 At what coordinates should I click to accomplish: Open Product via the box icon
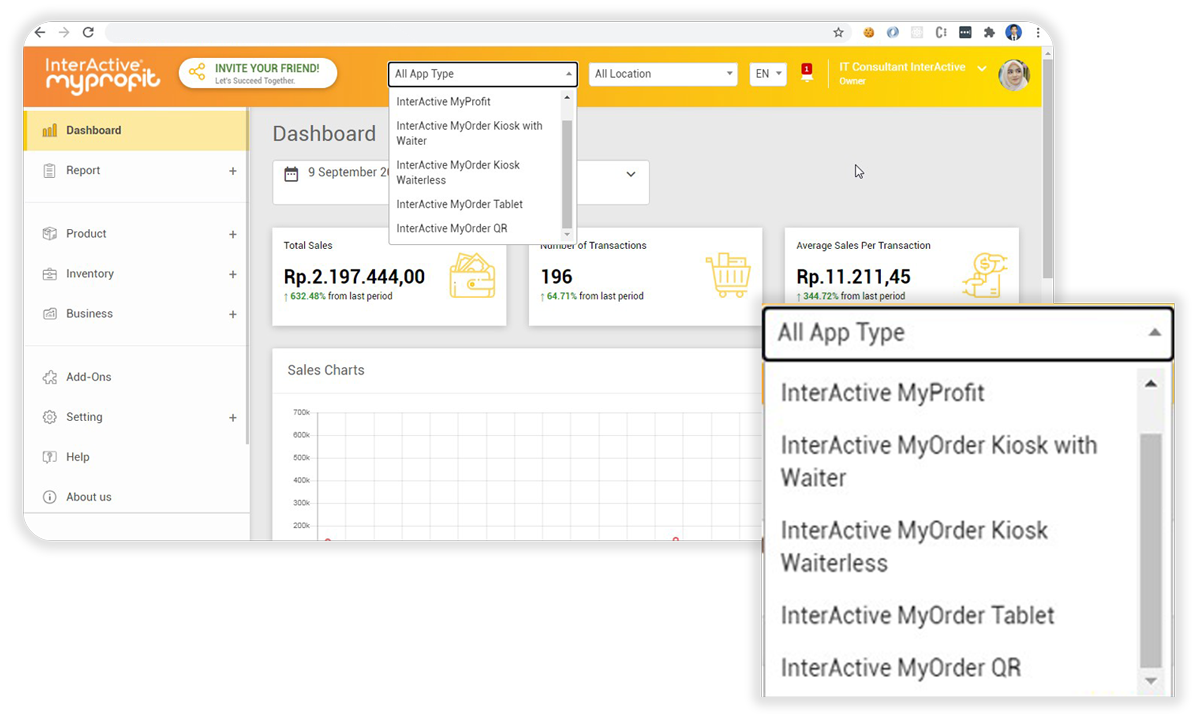tap(50, 233)
